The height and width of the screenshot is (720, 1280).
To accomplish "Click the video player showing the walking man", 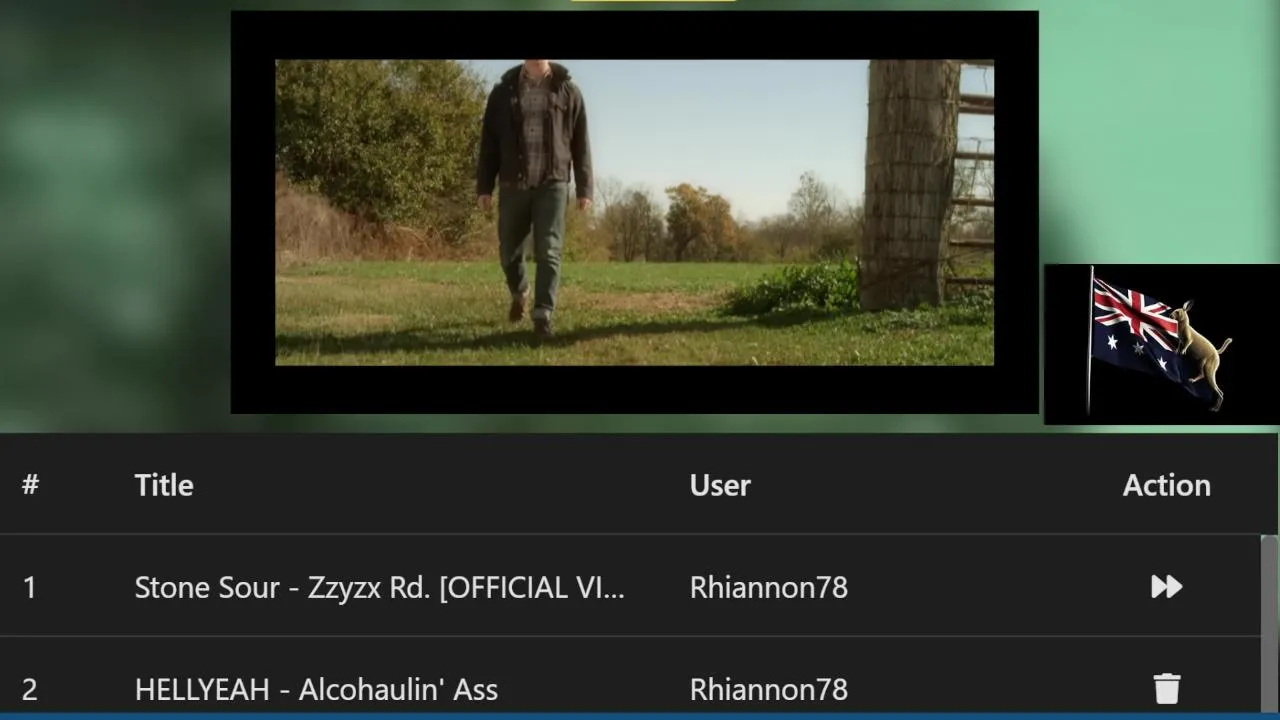I will [634, 212].
